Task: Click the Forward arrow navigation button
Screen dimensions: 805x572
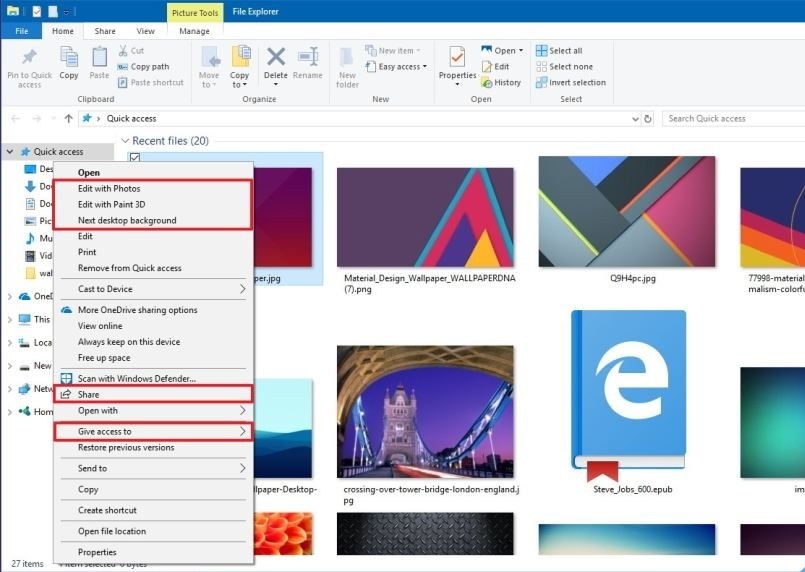Action: click(36, 119)
